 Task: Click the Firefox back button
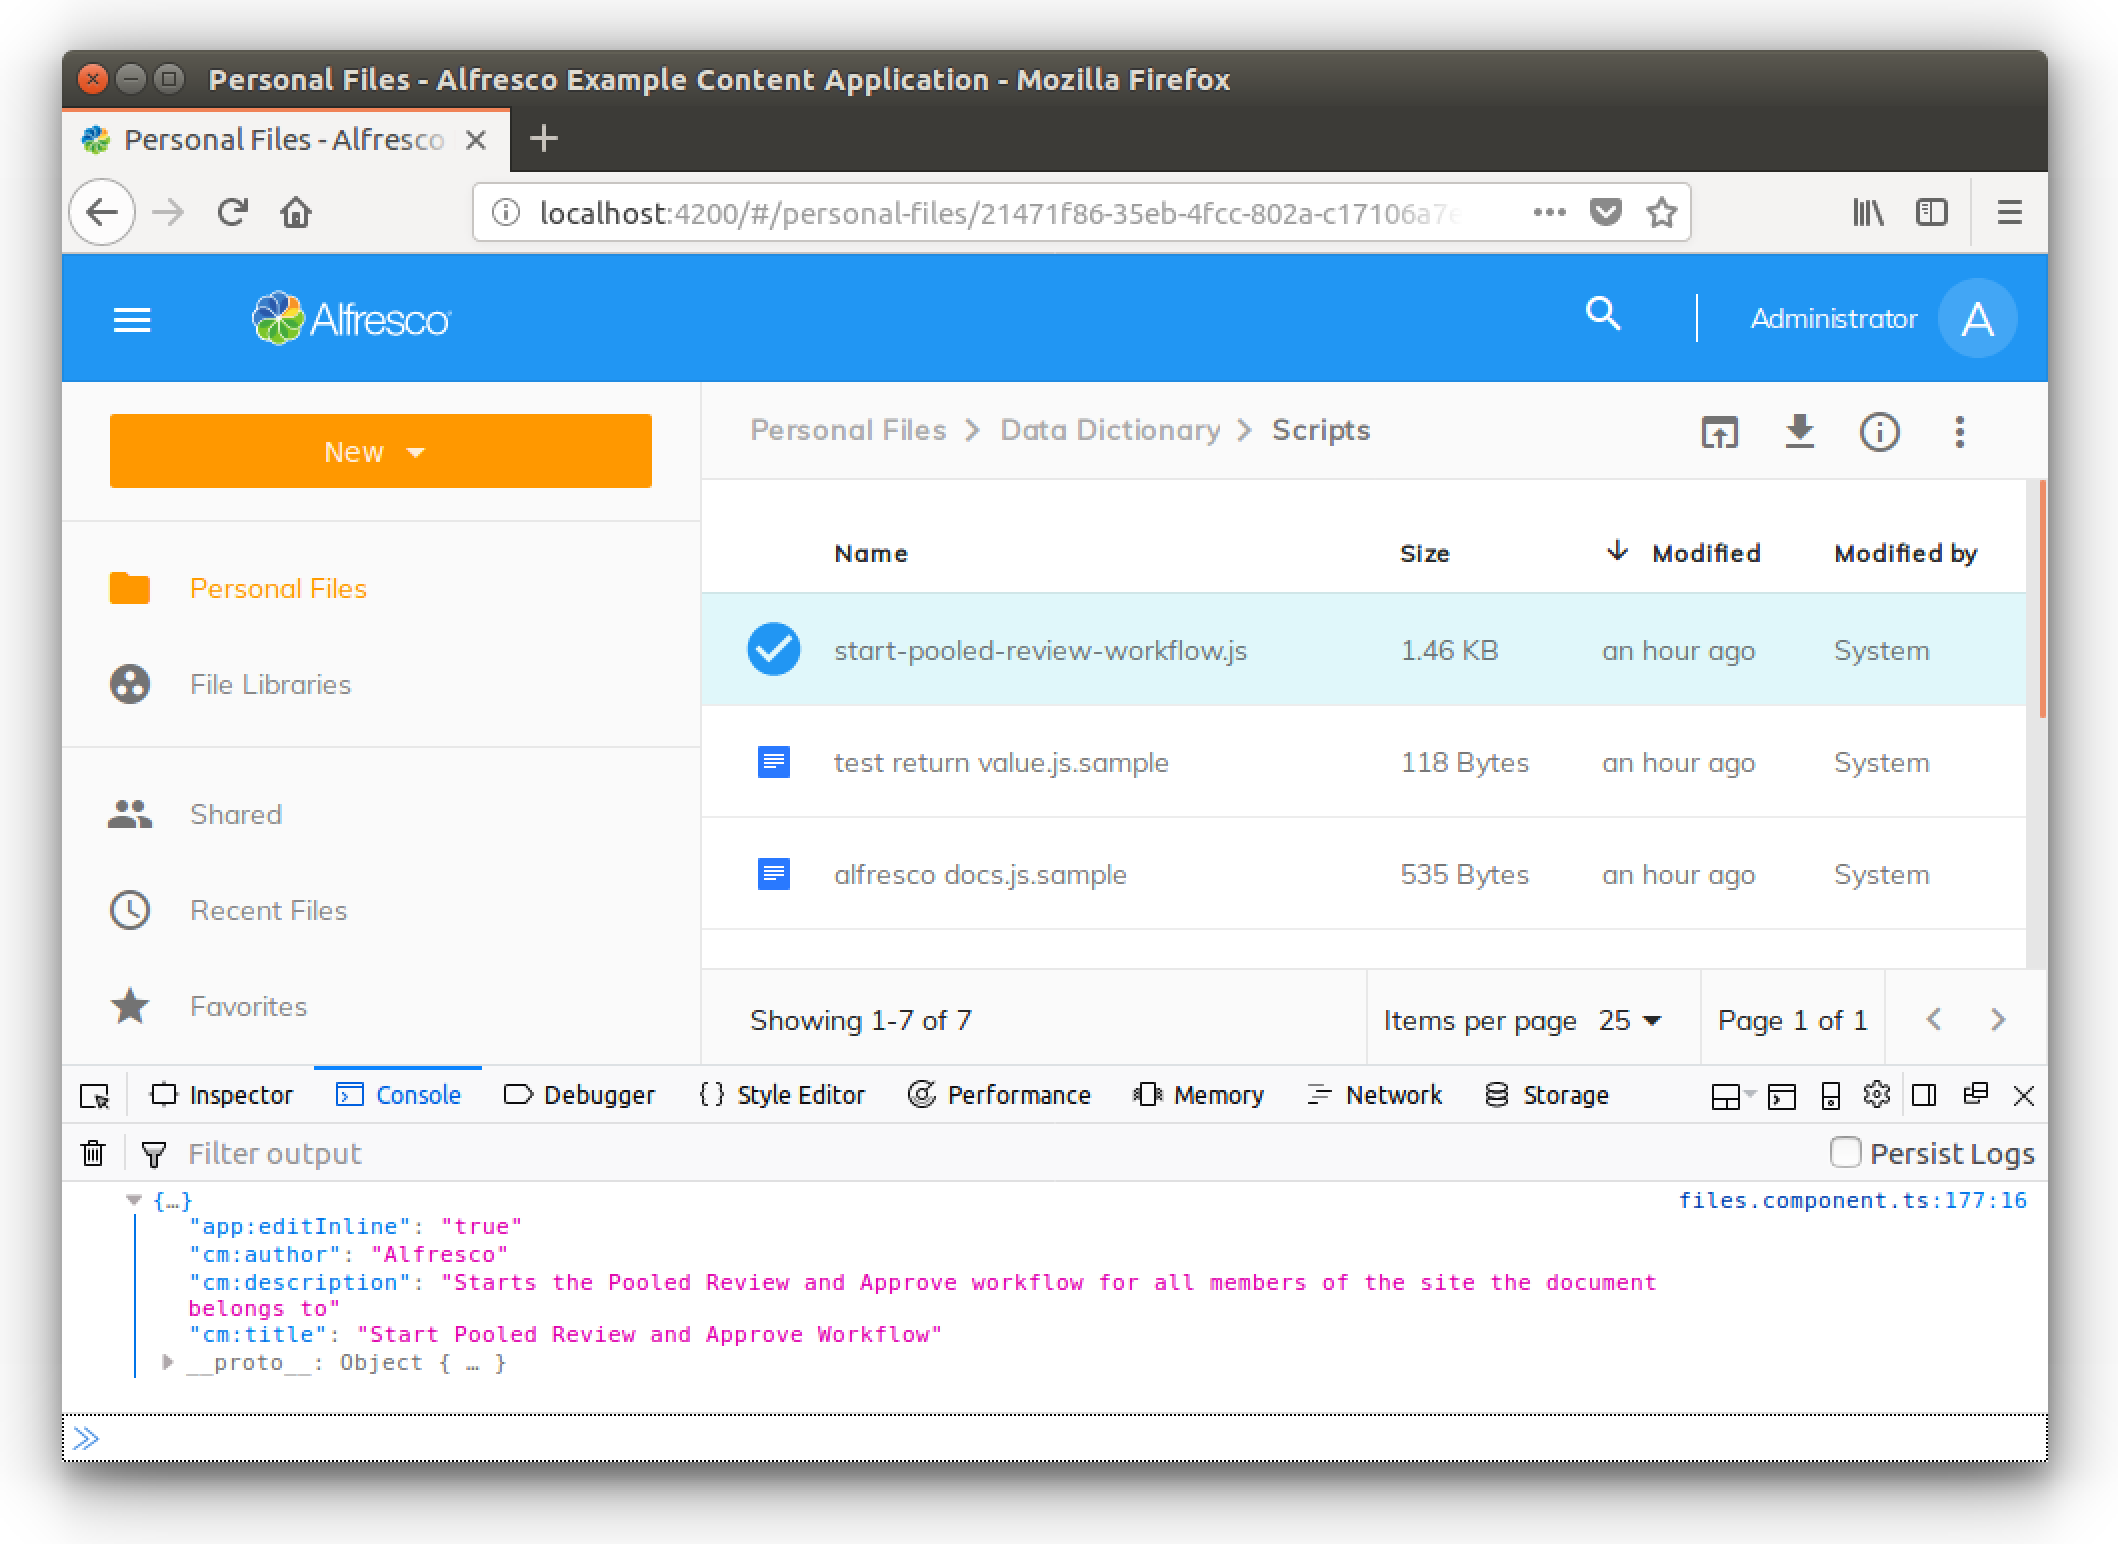click(102, 212)
